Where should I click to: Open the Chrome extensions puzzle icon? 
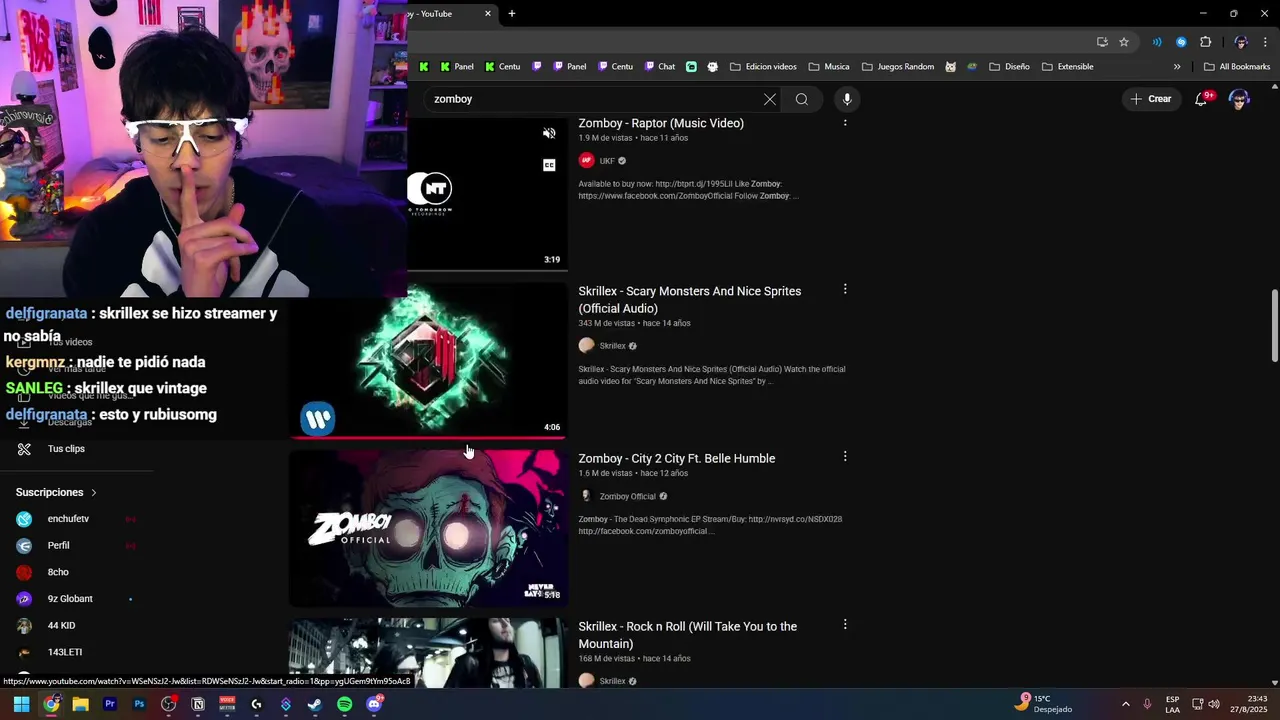pos(1205,42)
